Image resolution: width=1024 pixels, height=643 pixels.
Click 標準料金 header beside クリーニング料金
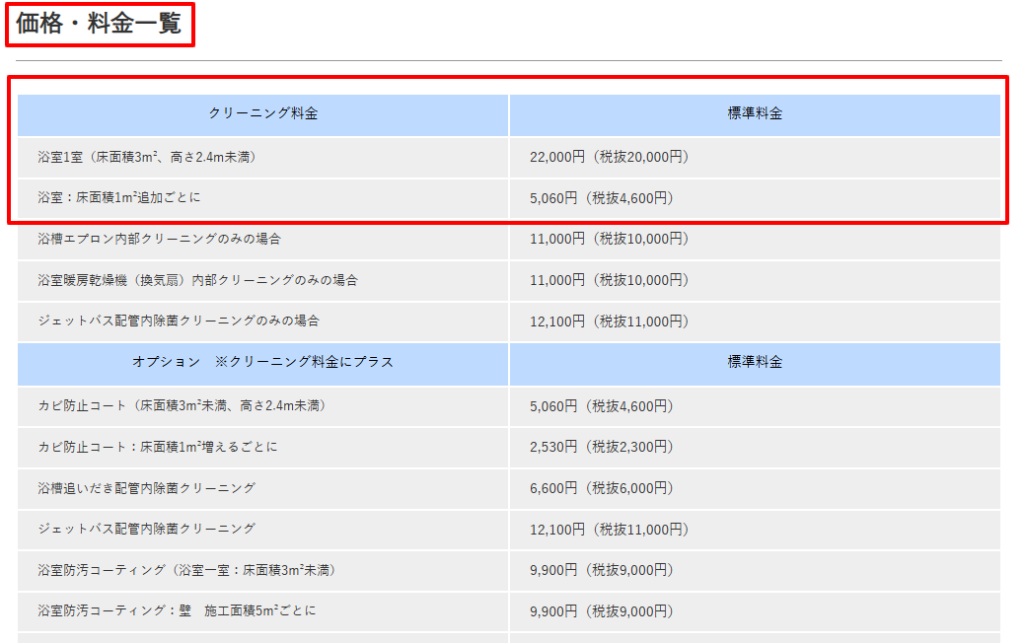point(755,114)
